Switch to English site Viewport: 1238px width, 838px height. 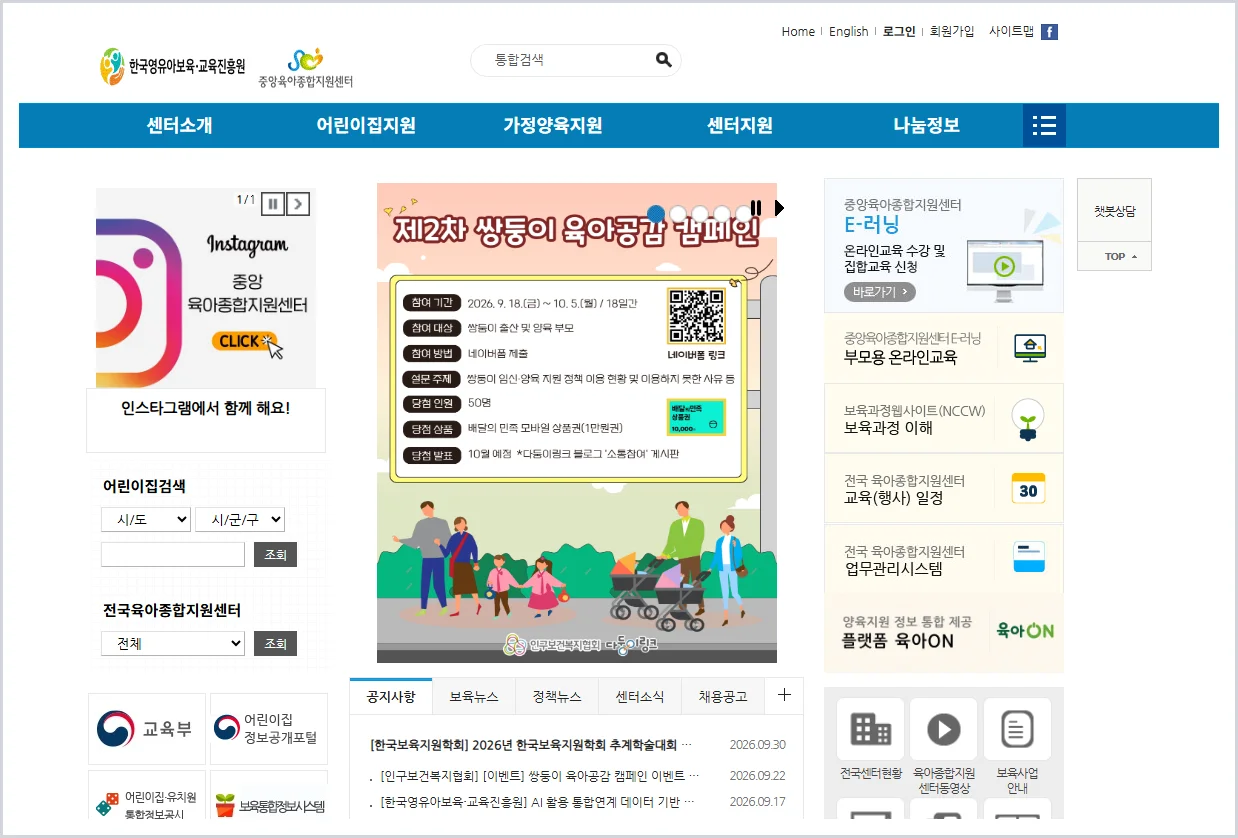click(x=849, y=32)
